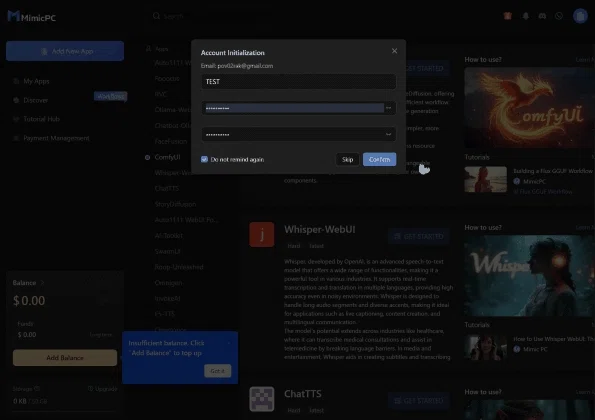Select SwarmUI in apps list
Image resolution: width=595 pixels, height=420 pixels.
pos(167,251)
